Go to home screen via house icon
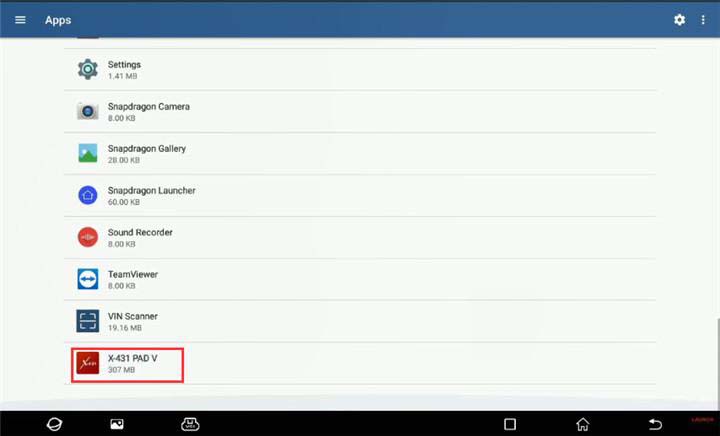The width and height of the screenshot is (720, 436). pyautogui.click(x=582, y=424)
